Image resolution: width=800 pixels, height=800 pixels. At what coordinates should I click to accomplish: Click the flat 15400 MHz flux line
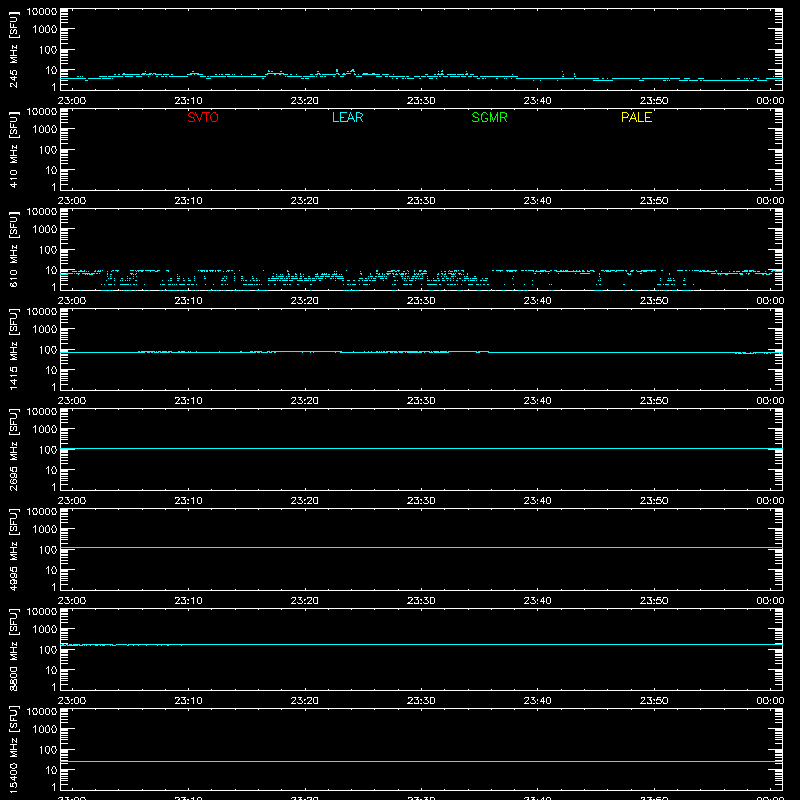[421, 761]
